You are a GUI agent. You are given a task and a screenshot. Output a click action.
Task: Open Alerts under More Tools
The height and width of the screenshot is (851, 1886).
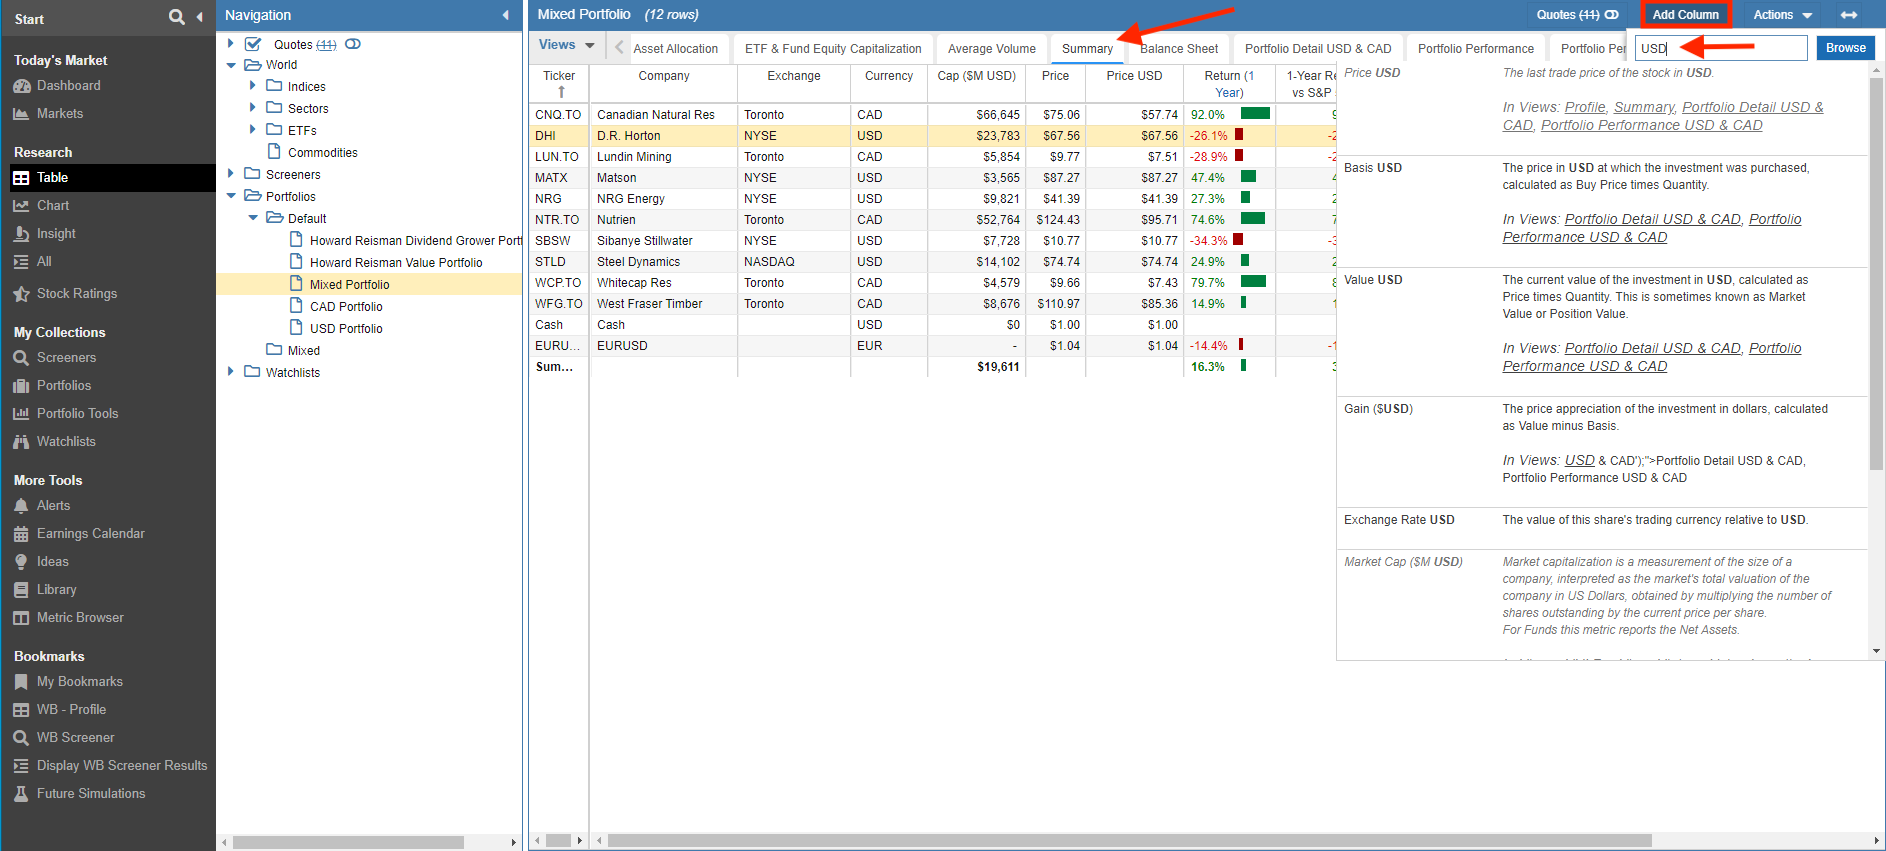point(53,506)
